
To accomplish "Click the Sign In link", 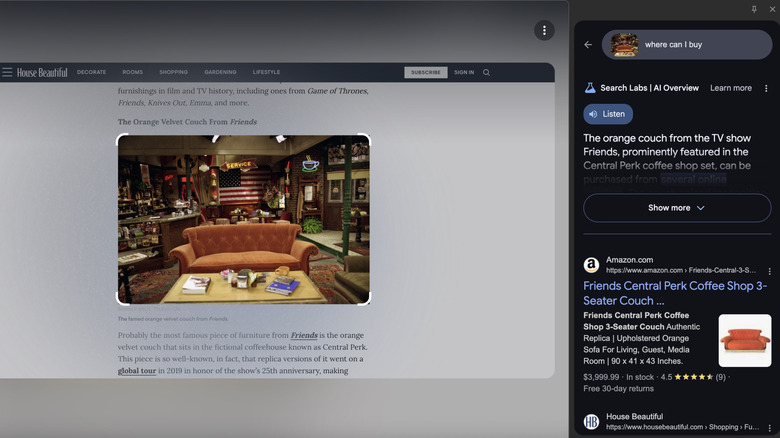I will tap(464, 72).
